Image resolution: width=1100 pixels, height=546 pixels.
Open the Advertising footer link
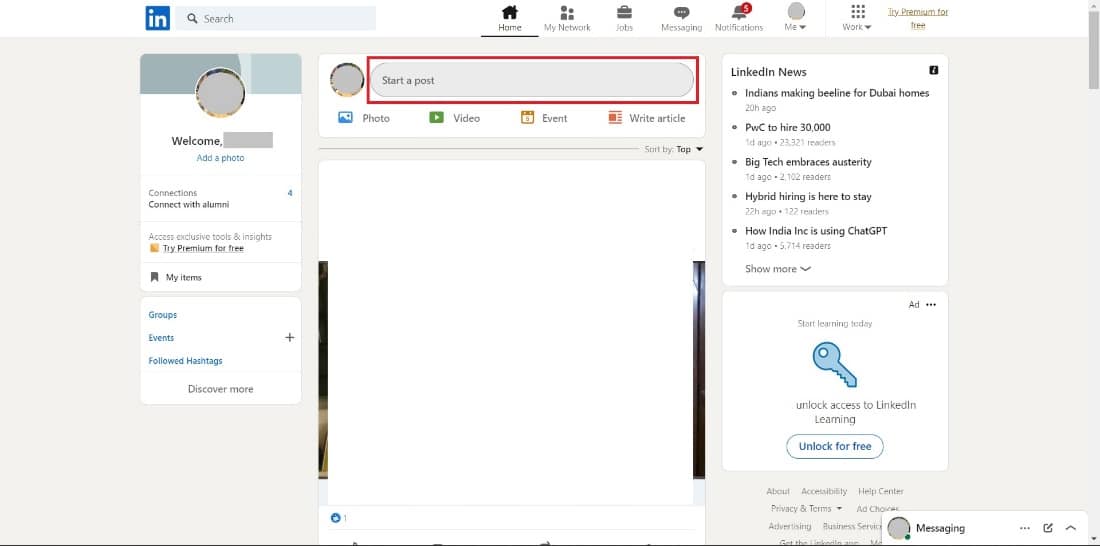click(x=790, y=526)
